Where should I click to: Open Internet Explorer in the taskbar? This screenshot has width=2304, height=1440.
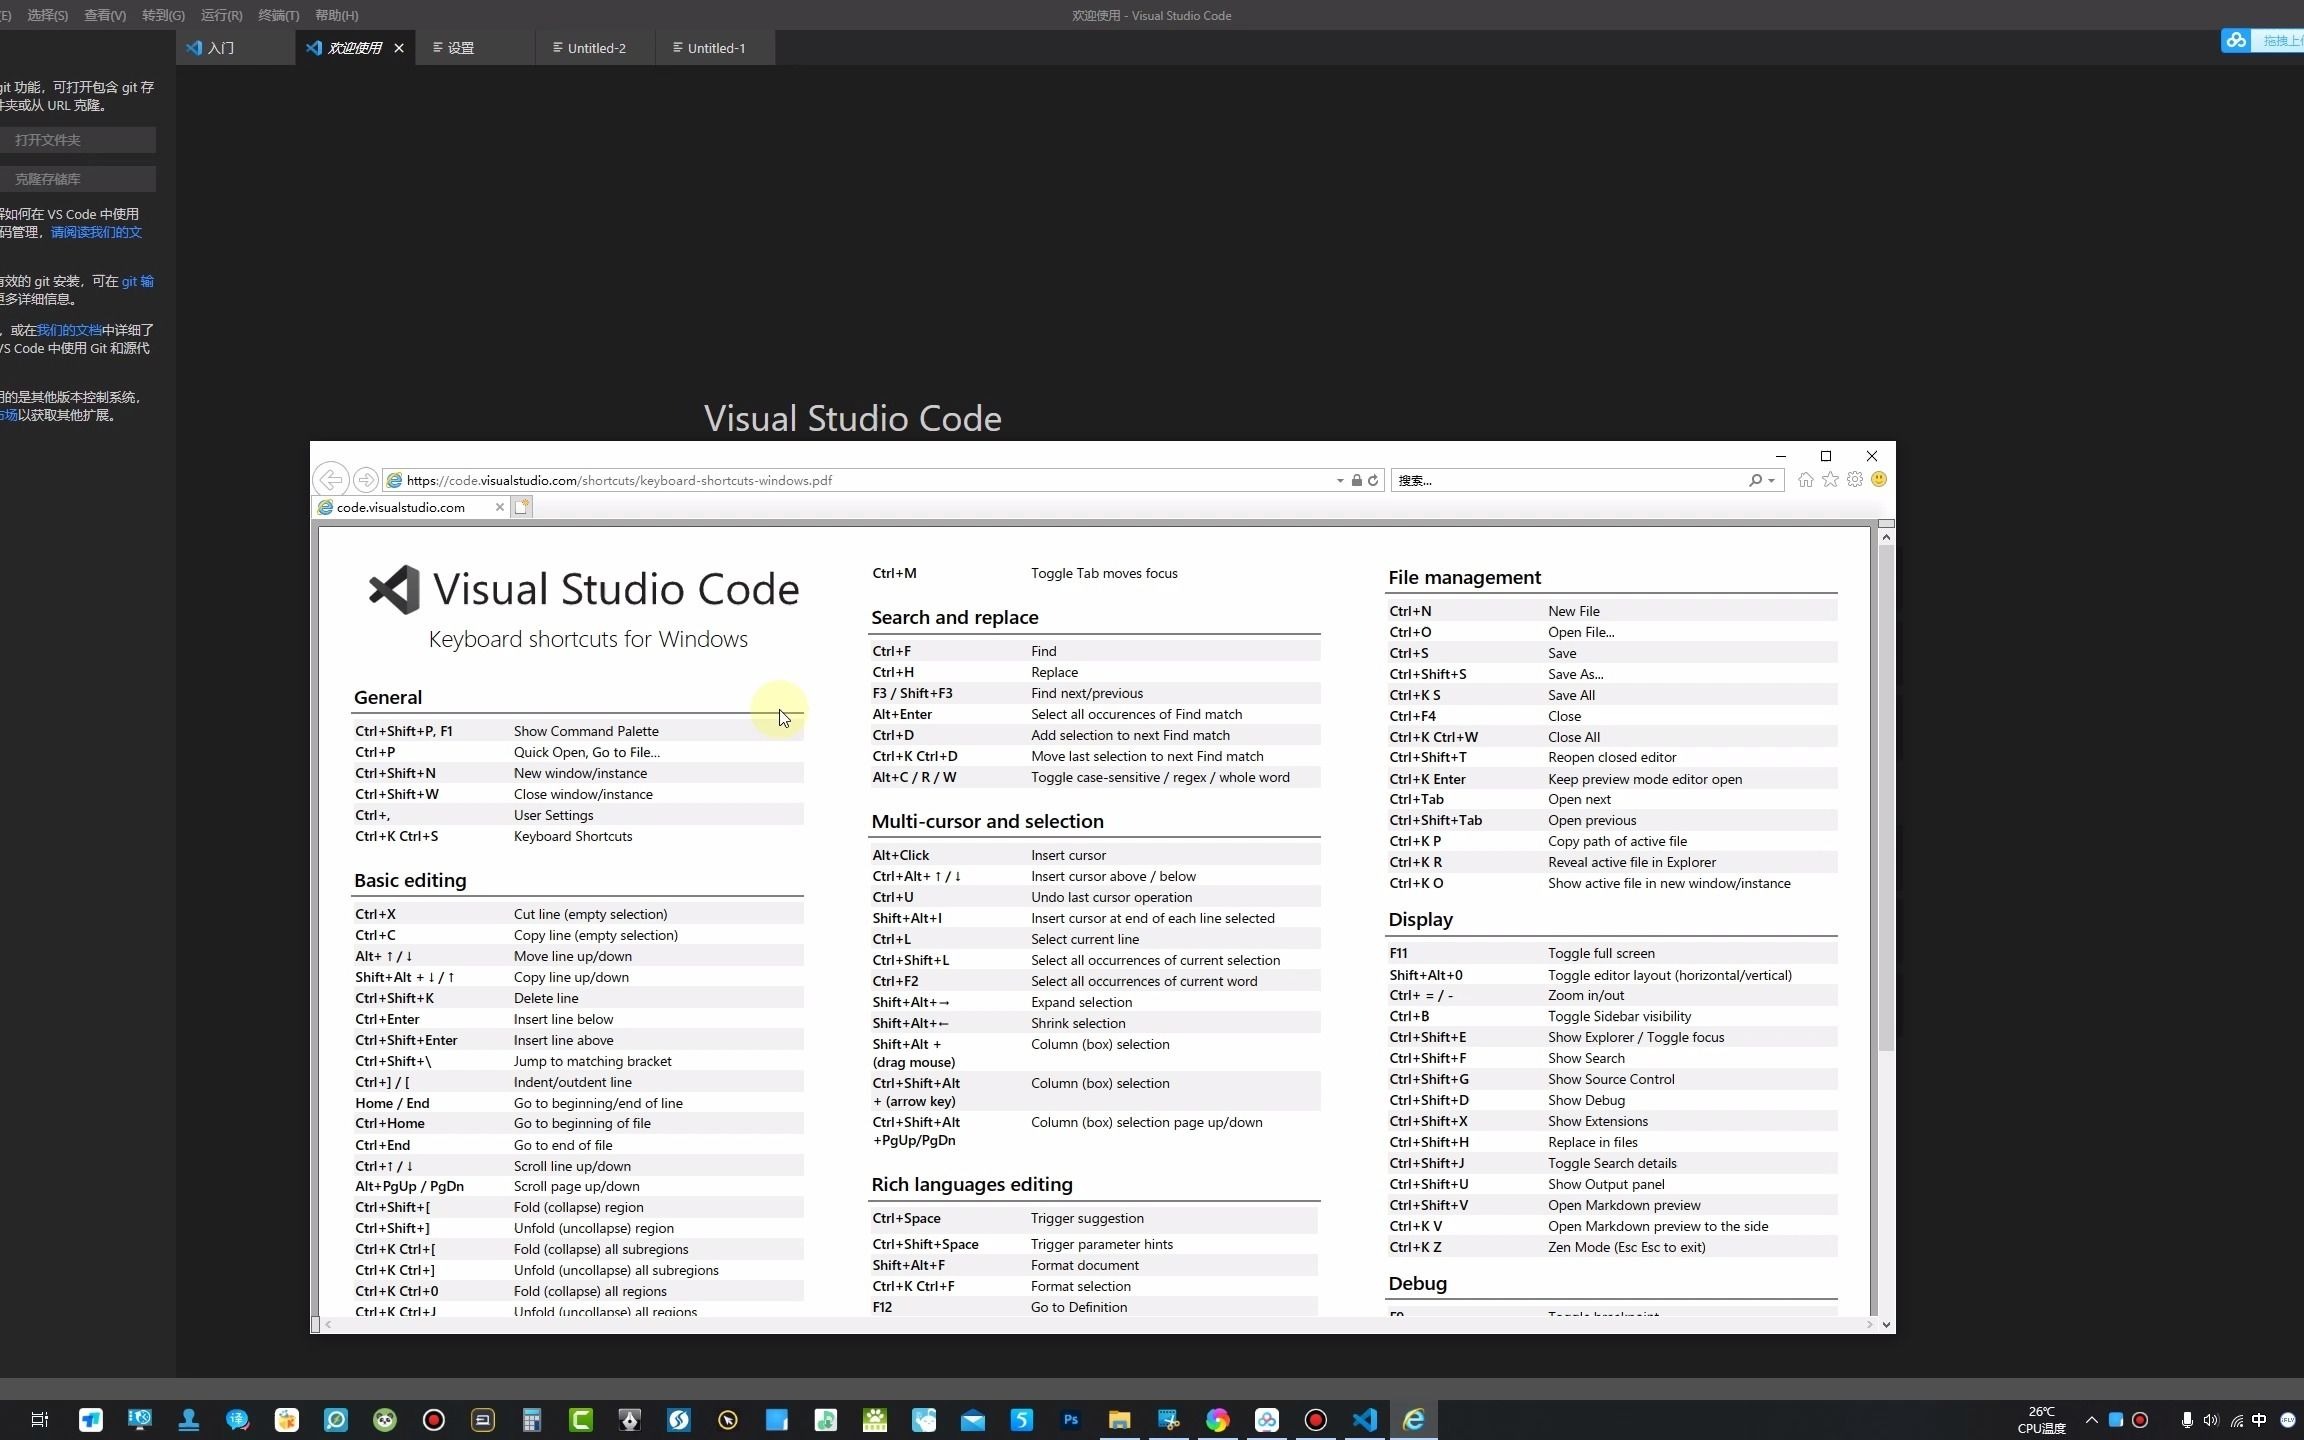click(x=1414, y=1420)
